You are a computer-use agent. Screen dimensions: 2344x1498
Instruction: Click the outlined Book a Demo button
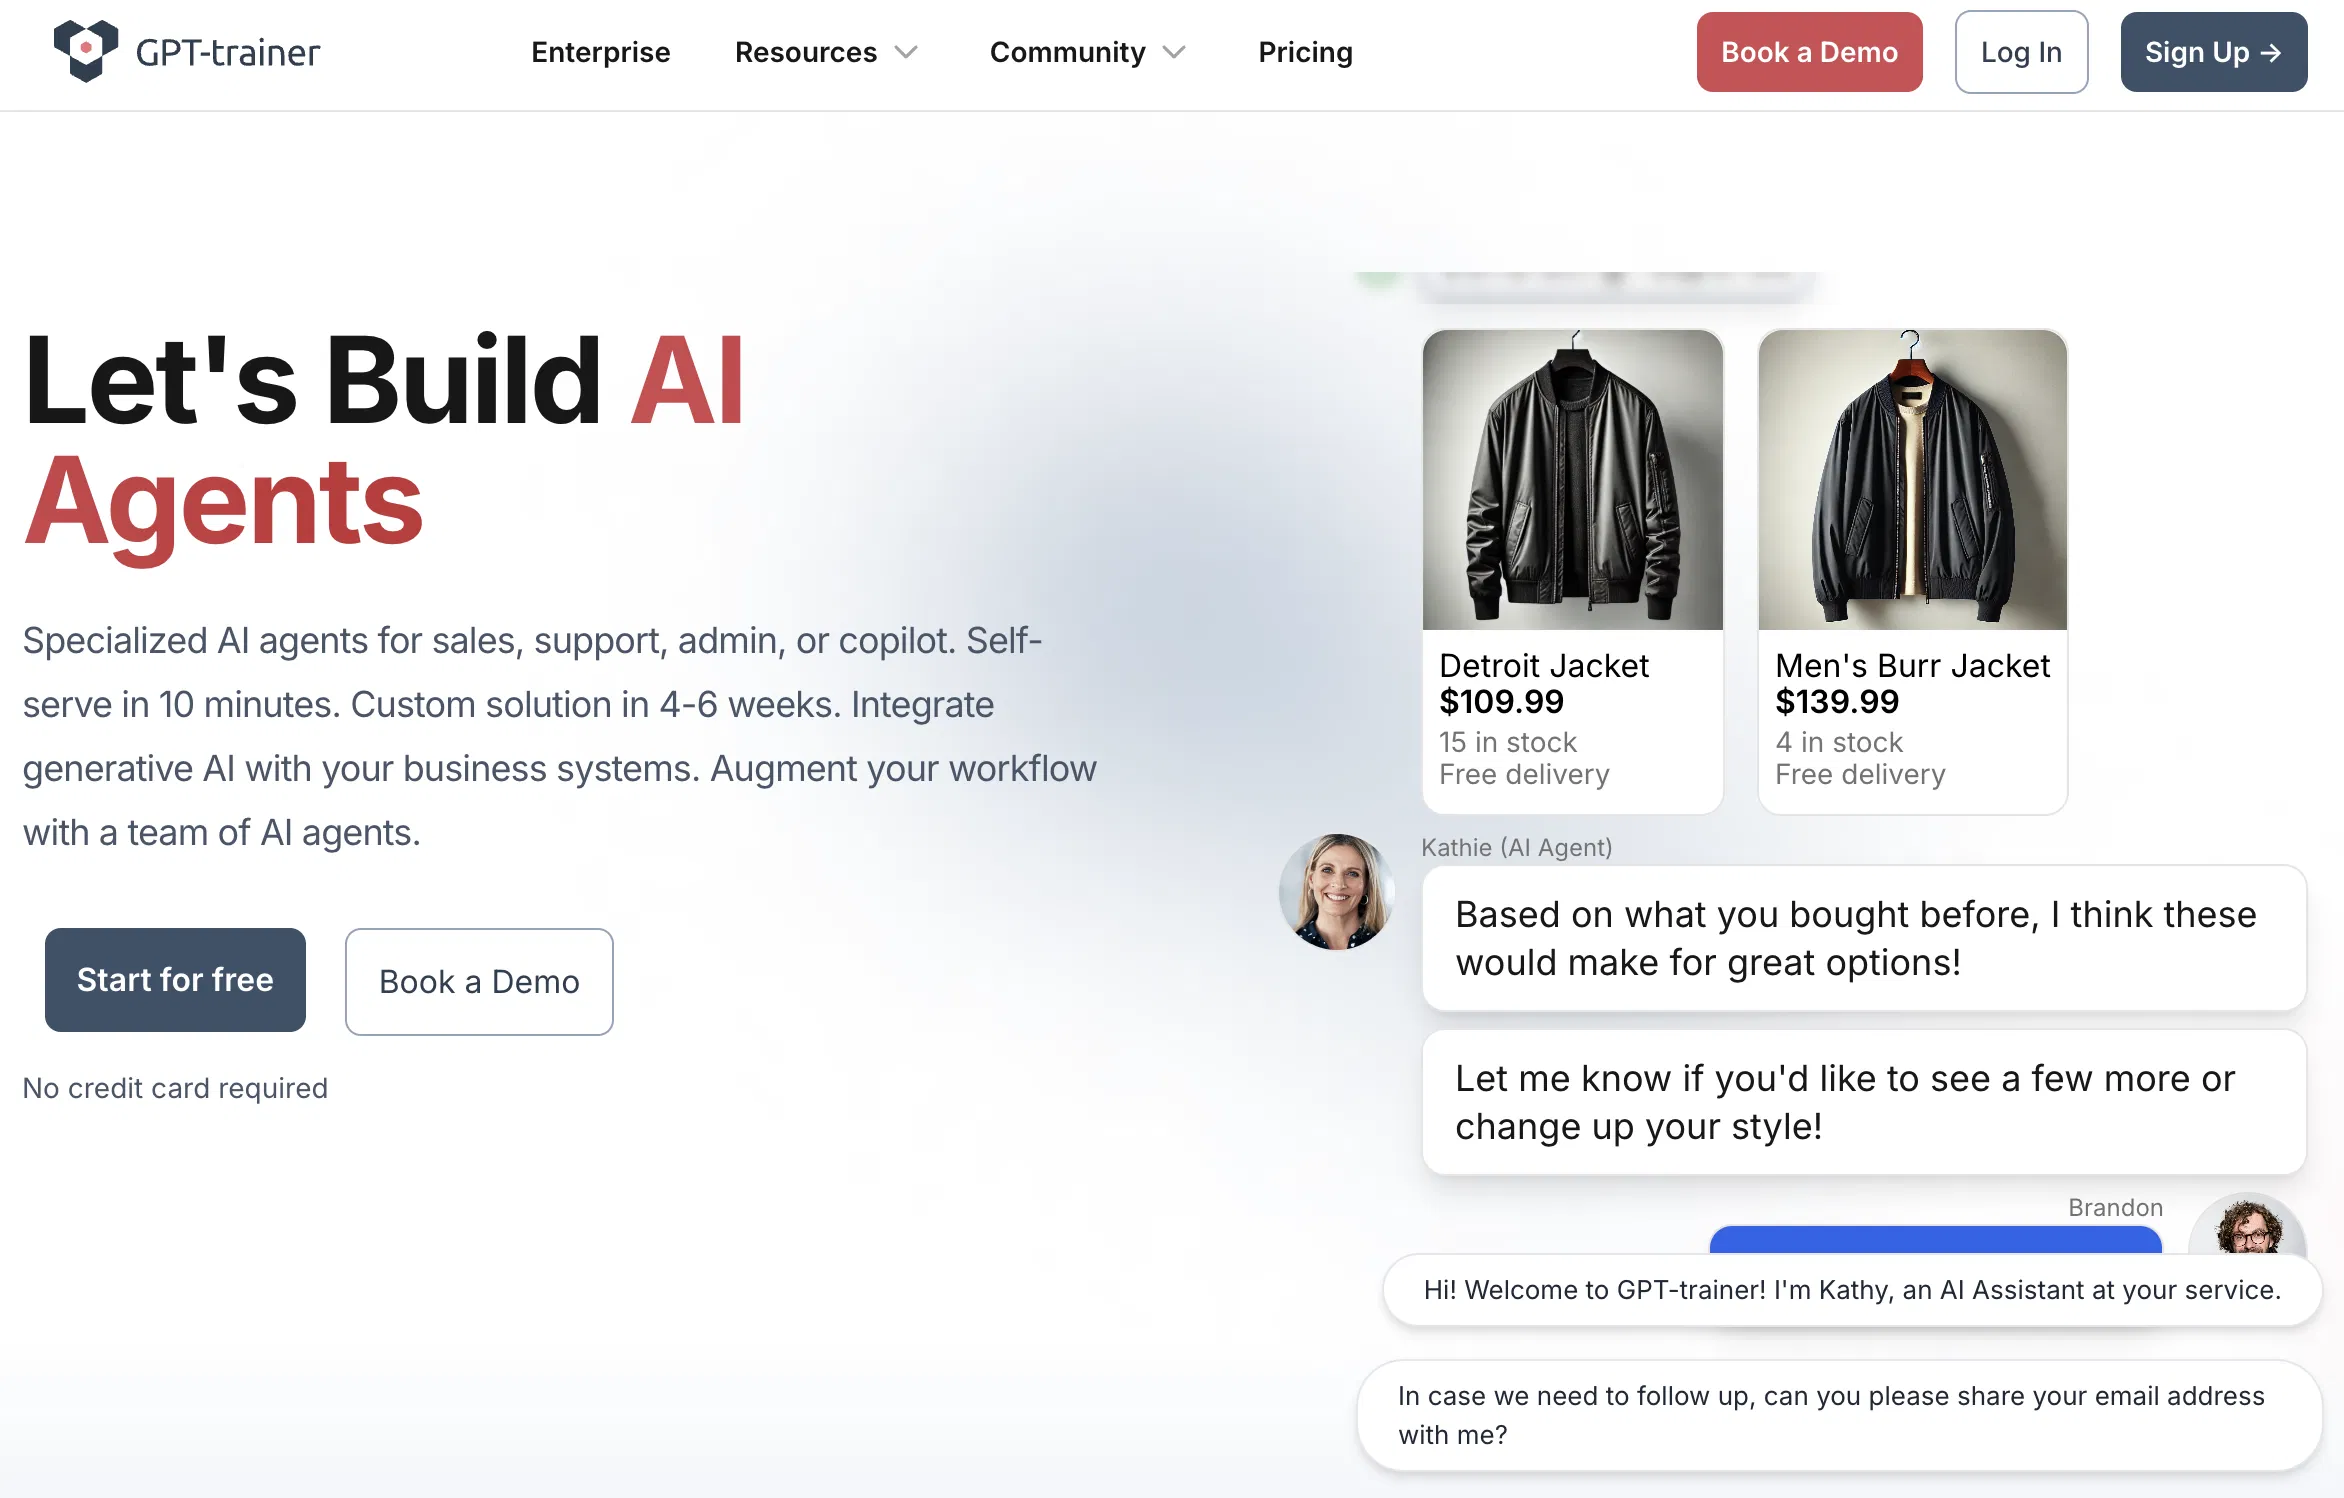pos(479,982)
